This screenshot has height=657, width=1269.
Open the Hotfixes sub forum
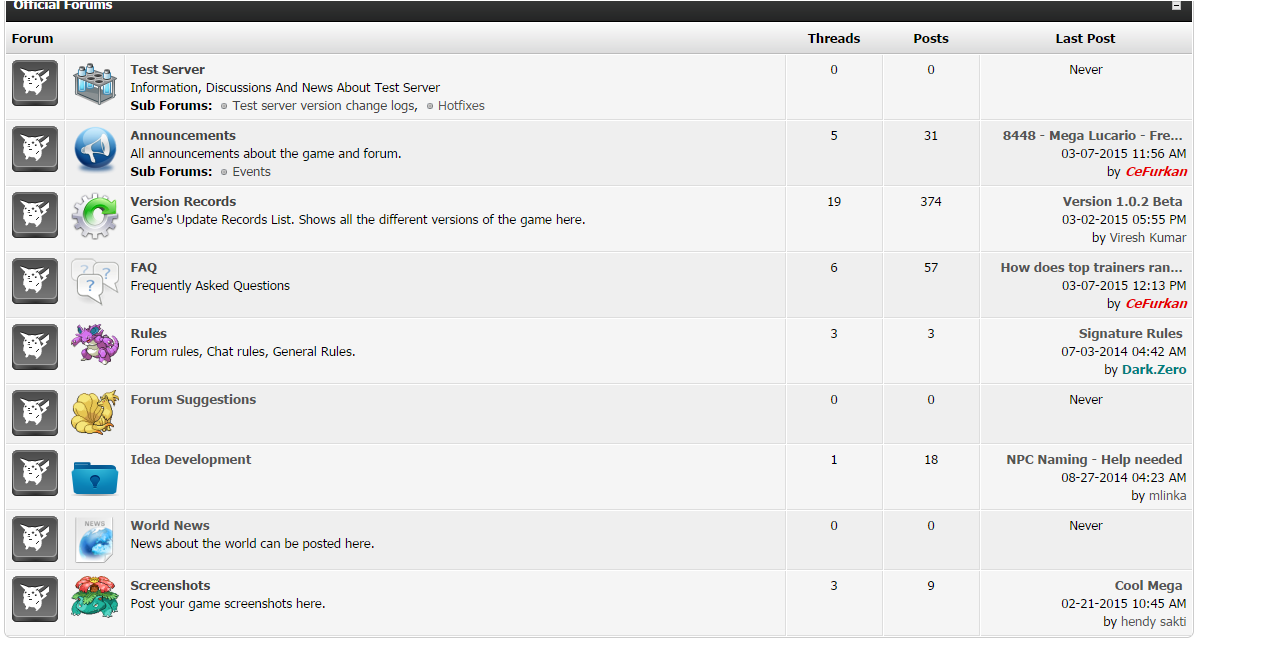[x=461, y=106]
